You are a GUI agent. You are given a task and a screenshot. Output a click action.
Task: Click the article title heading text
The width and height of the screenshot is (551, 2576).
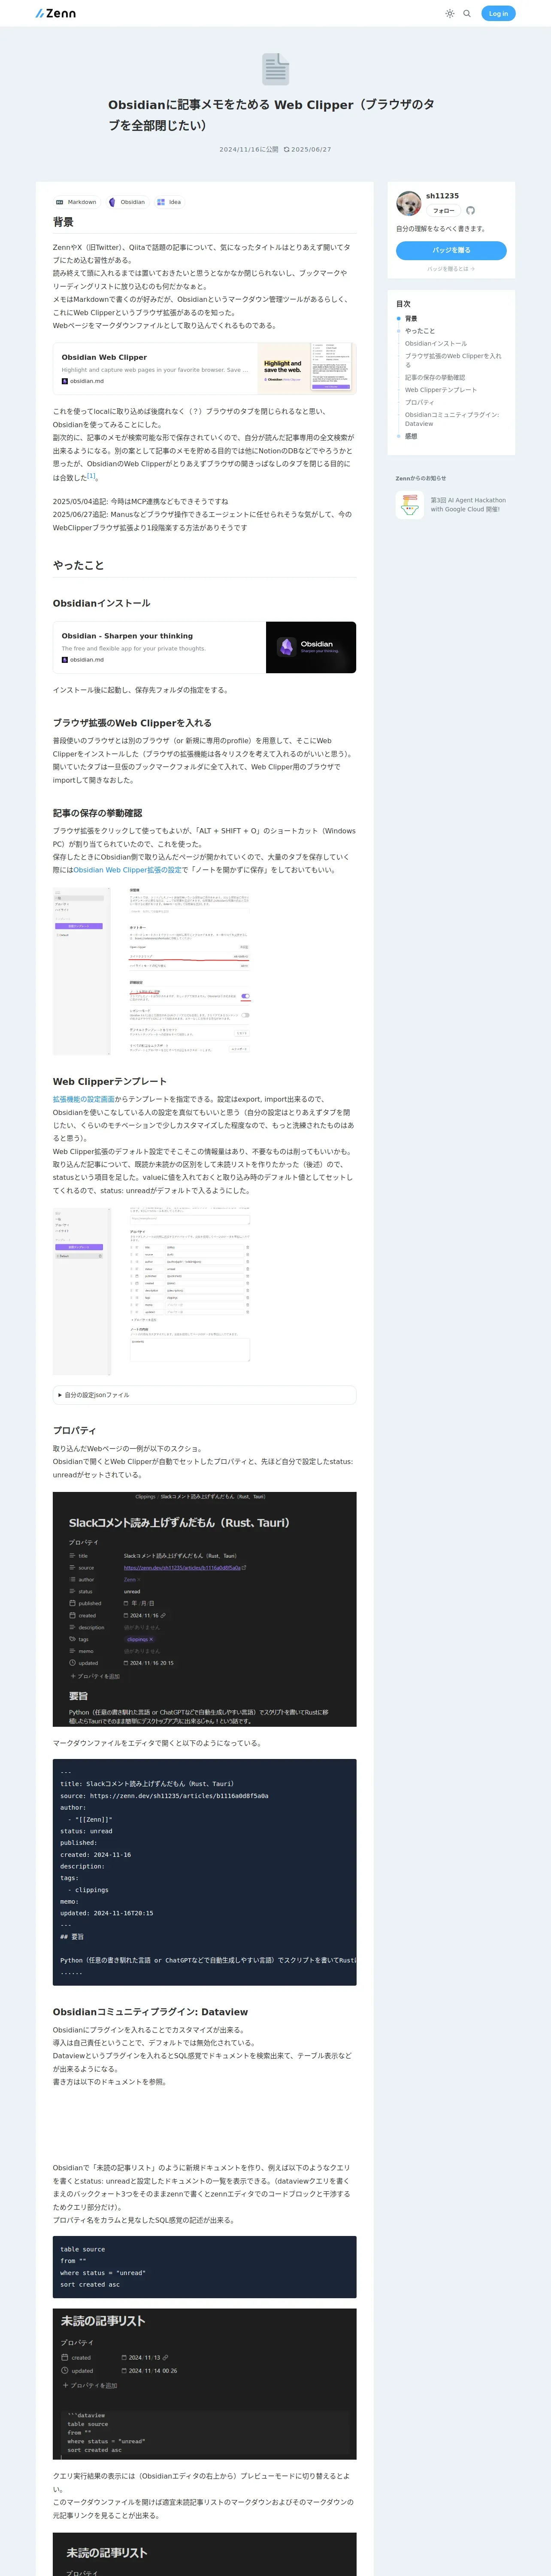[271, 115]
